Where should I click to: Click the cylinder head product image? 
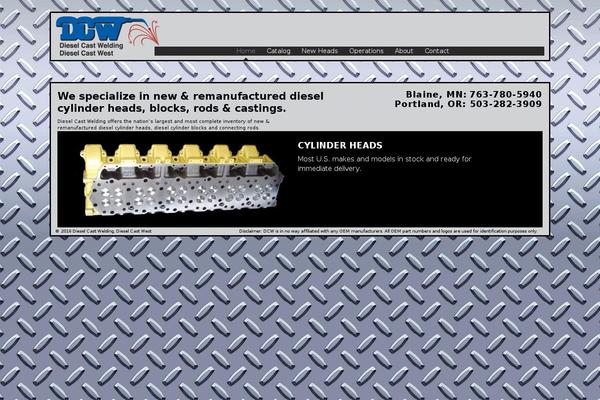tap(182, 180)
